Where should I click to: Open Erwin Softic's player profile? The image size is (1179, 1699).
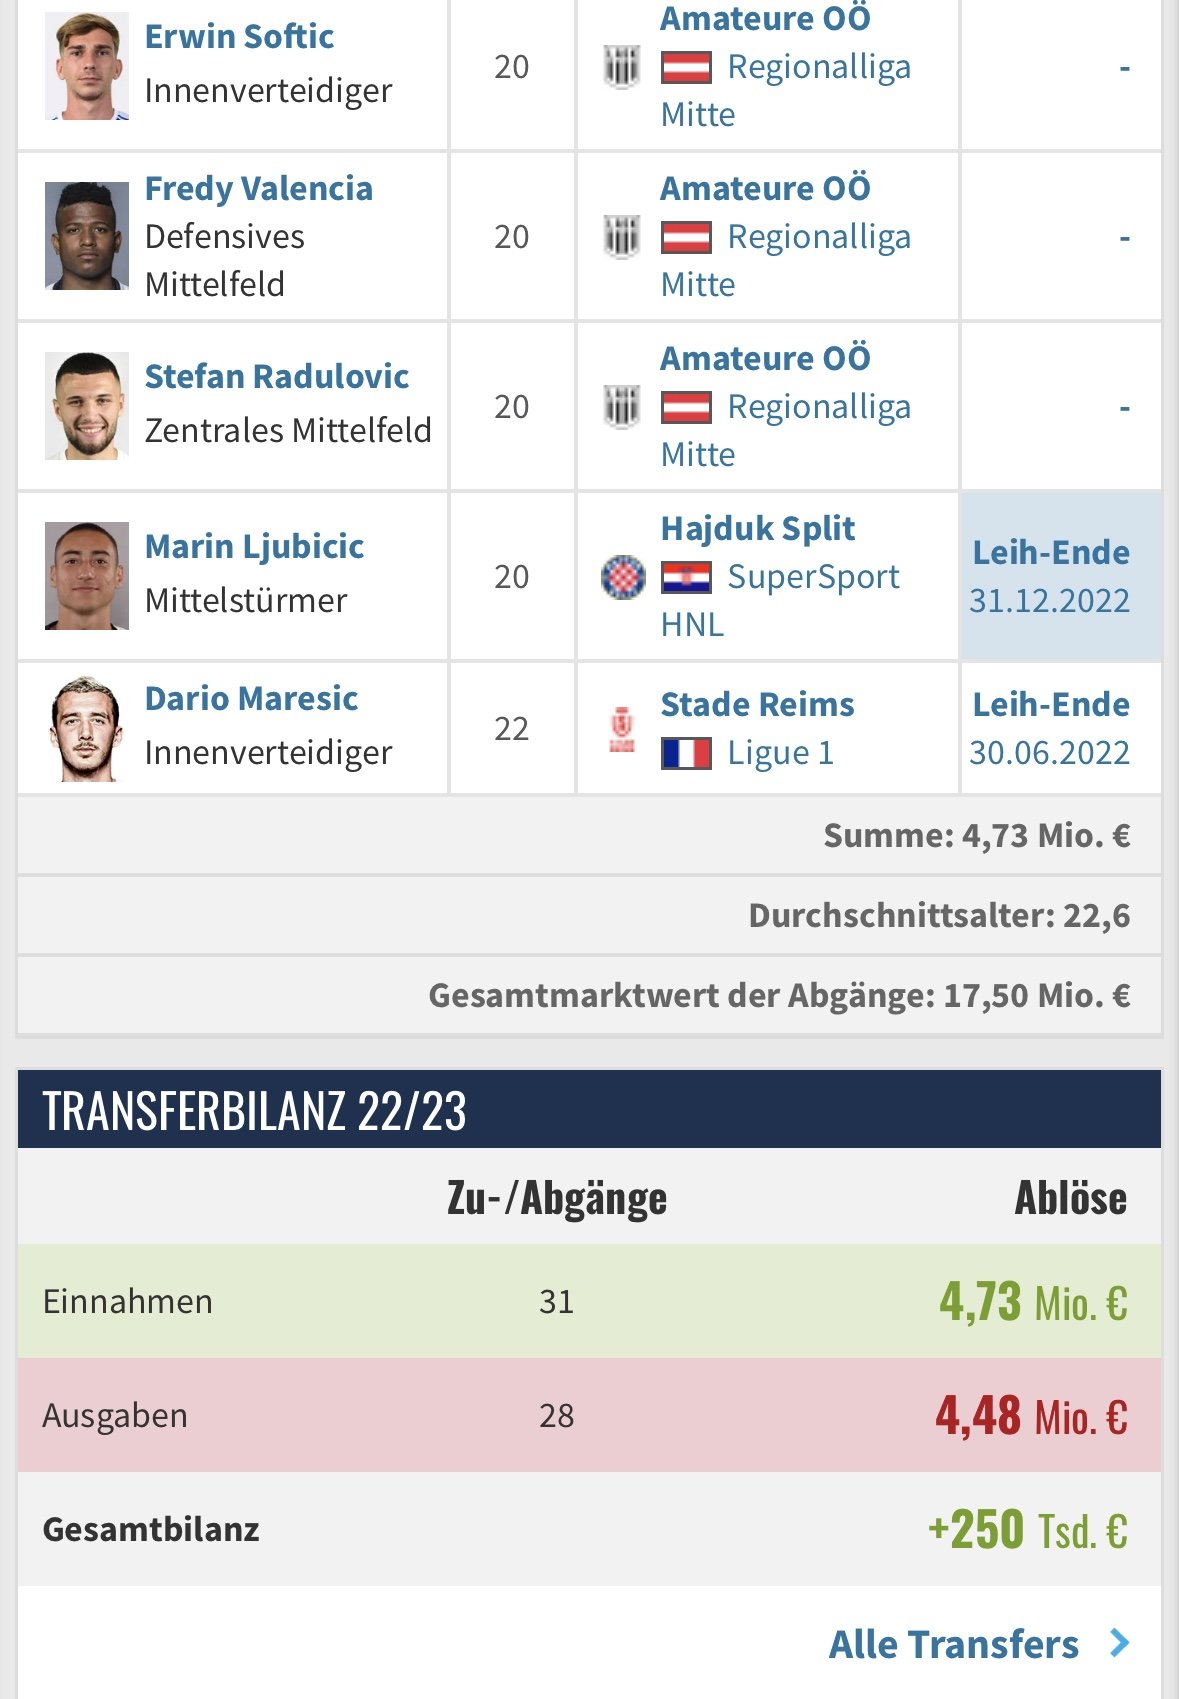pyautogui.click(x=239, y=37)
